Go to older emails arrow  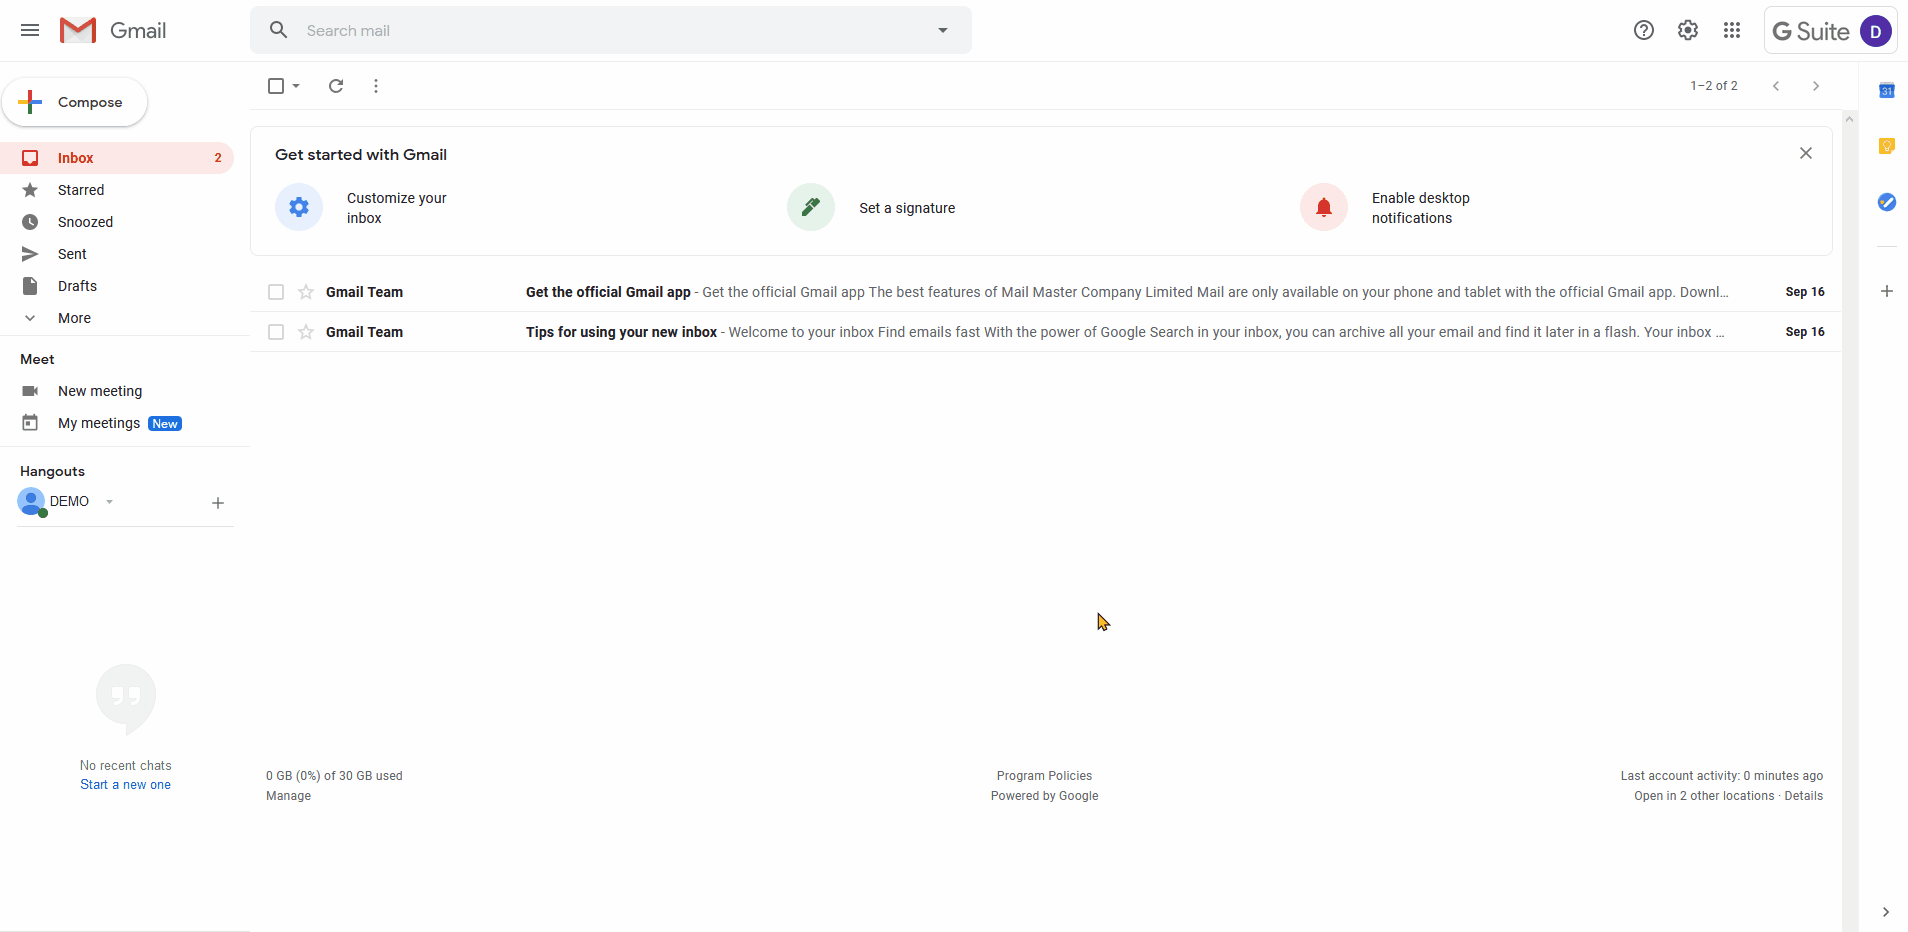(x=1816, y=86)
